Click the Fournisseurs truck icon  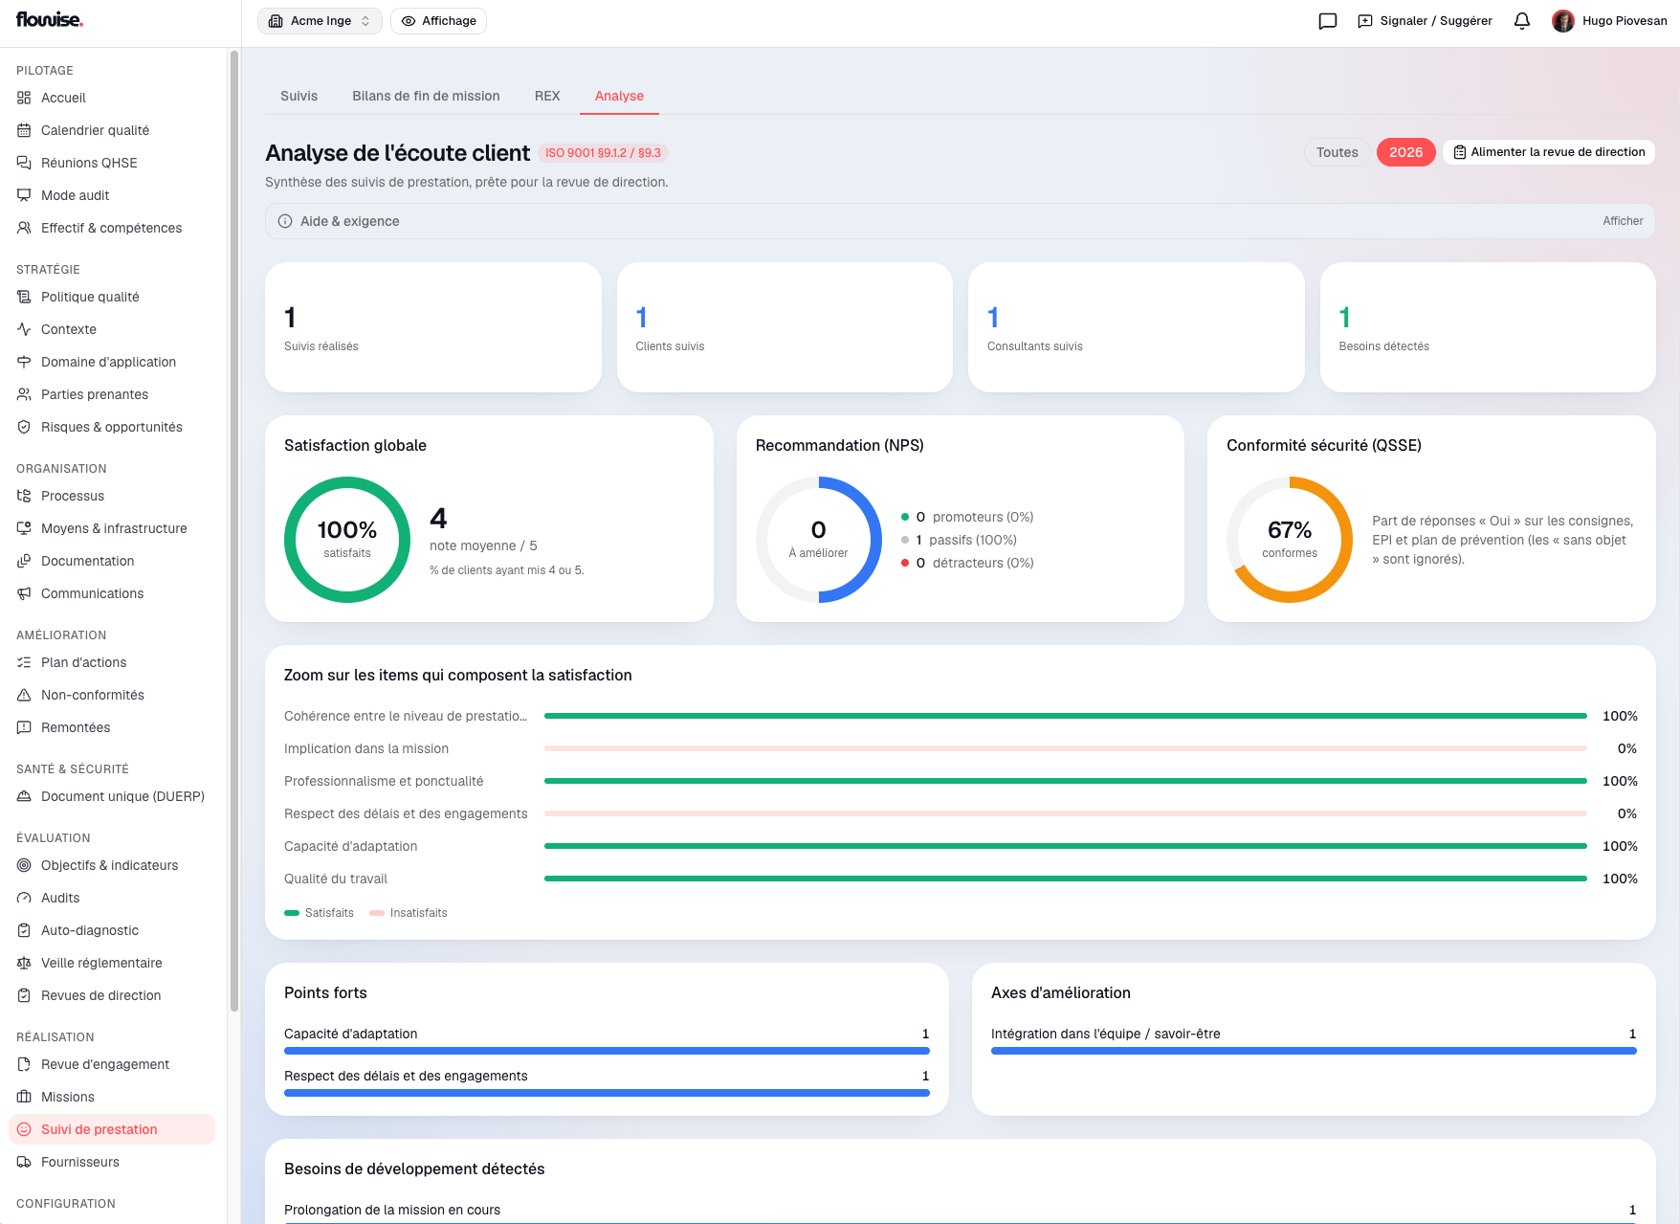coord(24,1162)
